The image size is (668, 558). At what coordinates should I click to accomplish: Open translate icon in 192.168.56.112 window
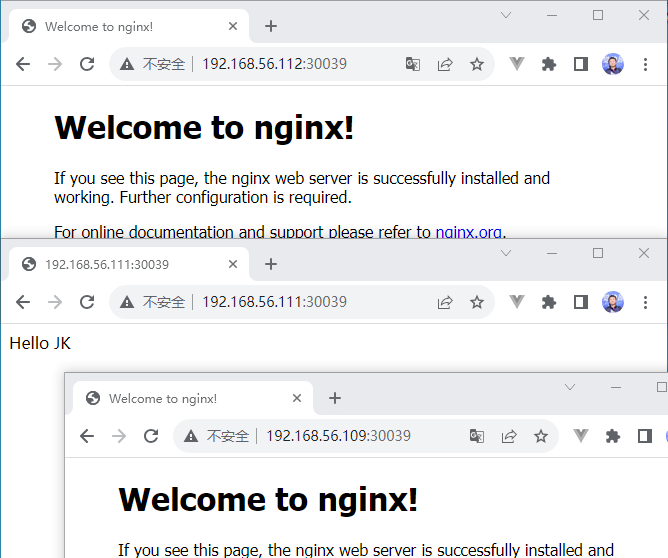click(412, 64)
